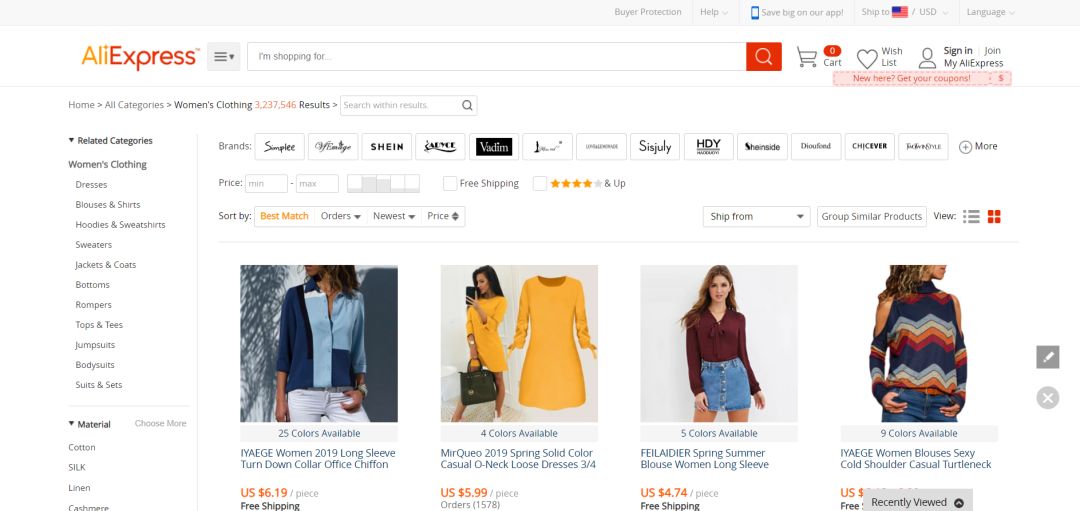Screen dimensions: 1080x511
Task: Click the AliExpress logo
Action: [141, 56]
